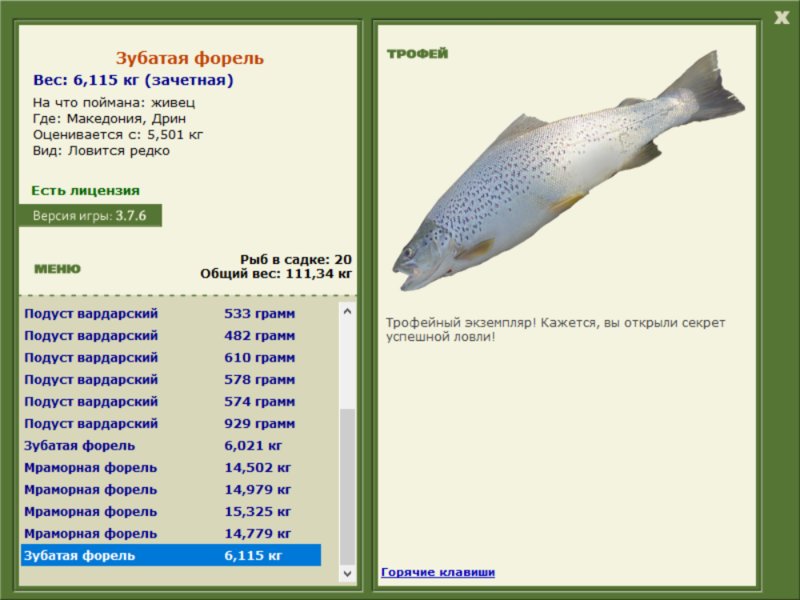The height and width of the screenshot is (600, 800).
Task: Select Подуст вардарский 482 грамм row
Action: pyautogui.click(x=171, y=335)
